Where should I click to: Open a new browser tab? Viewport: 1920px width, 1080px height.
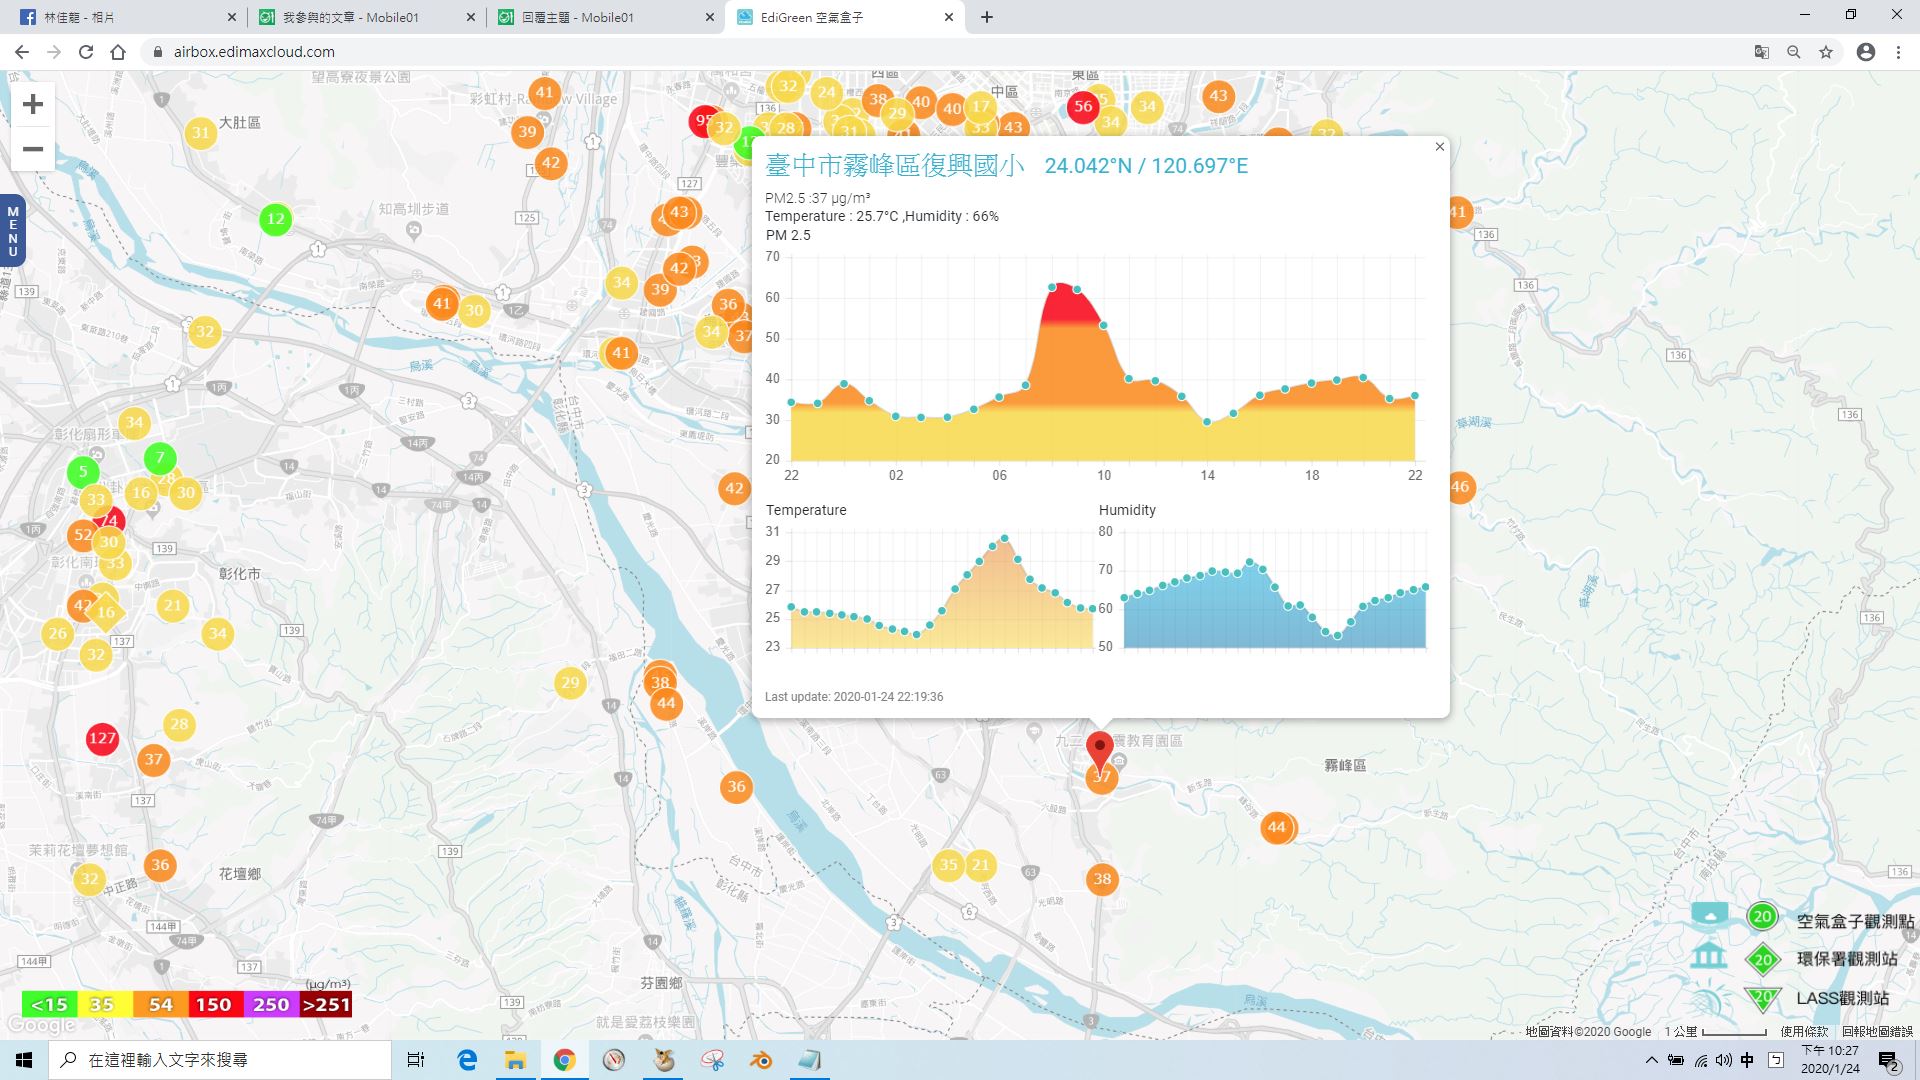(987, 17)
